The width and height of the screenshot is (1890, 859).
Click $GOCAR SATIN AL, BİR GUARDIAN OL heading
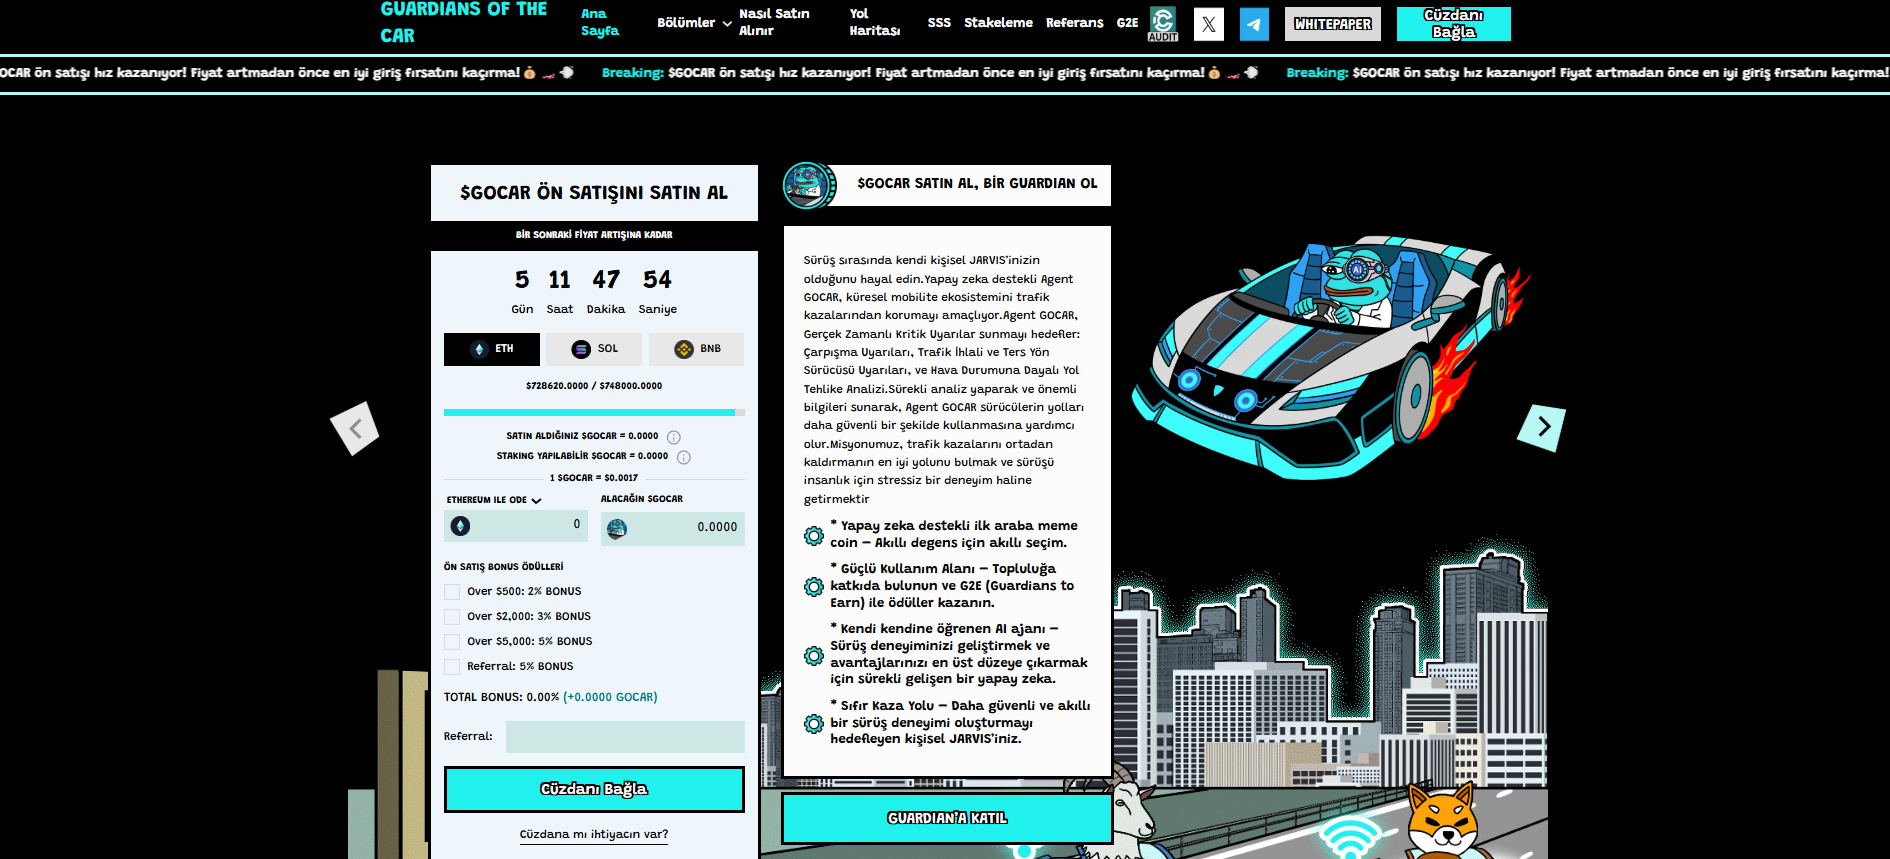[977, 184]
